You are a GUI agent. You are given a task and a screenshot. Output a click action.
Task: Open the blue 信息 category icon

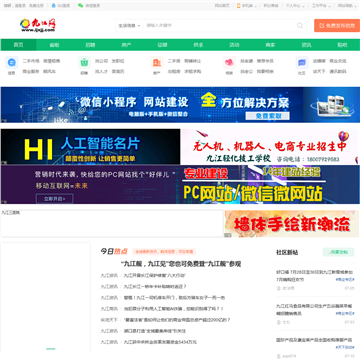click(11, 62)
